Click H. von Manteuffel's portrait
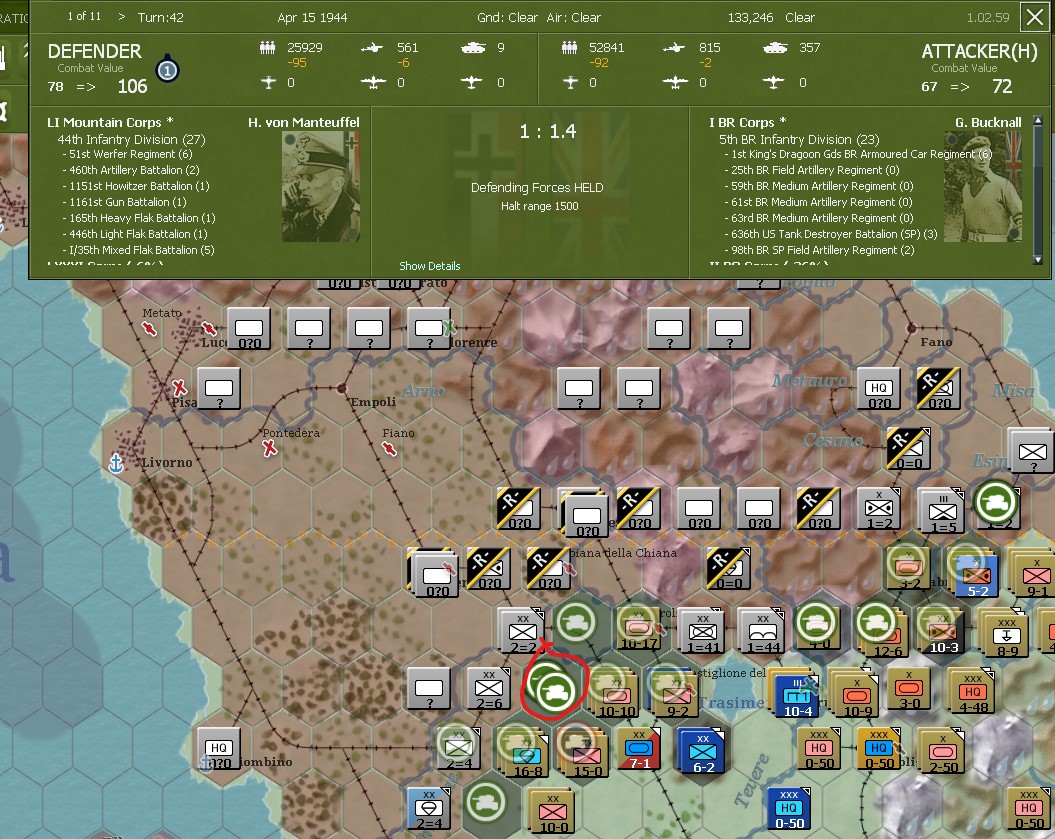The height and width of the screenshot is (839, 1055). click(x=321, y=186)
